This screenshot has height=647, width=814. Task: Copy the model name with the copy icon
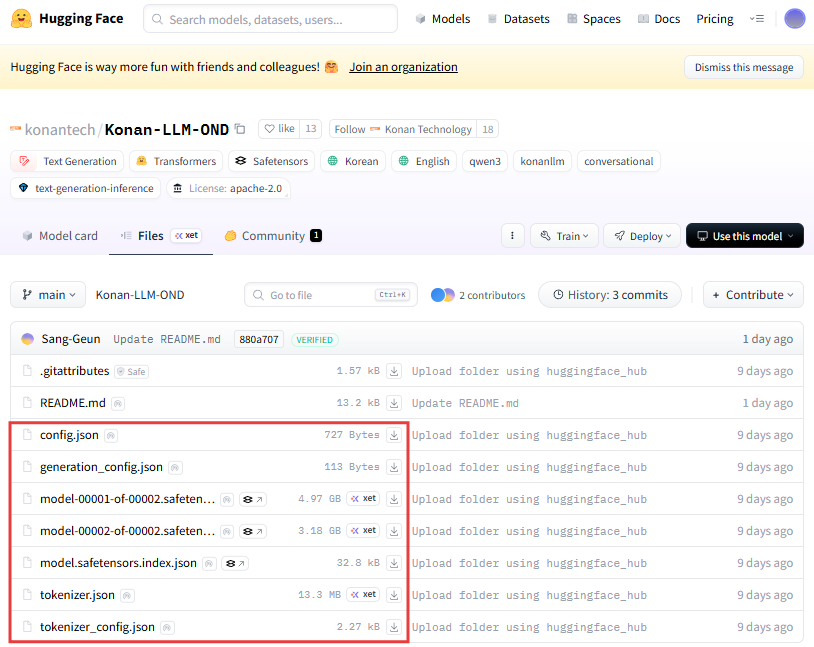(240, 128)
